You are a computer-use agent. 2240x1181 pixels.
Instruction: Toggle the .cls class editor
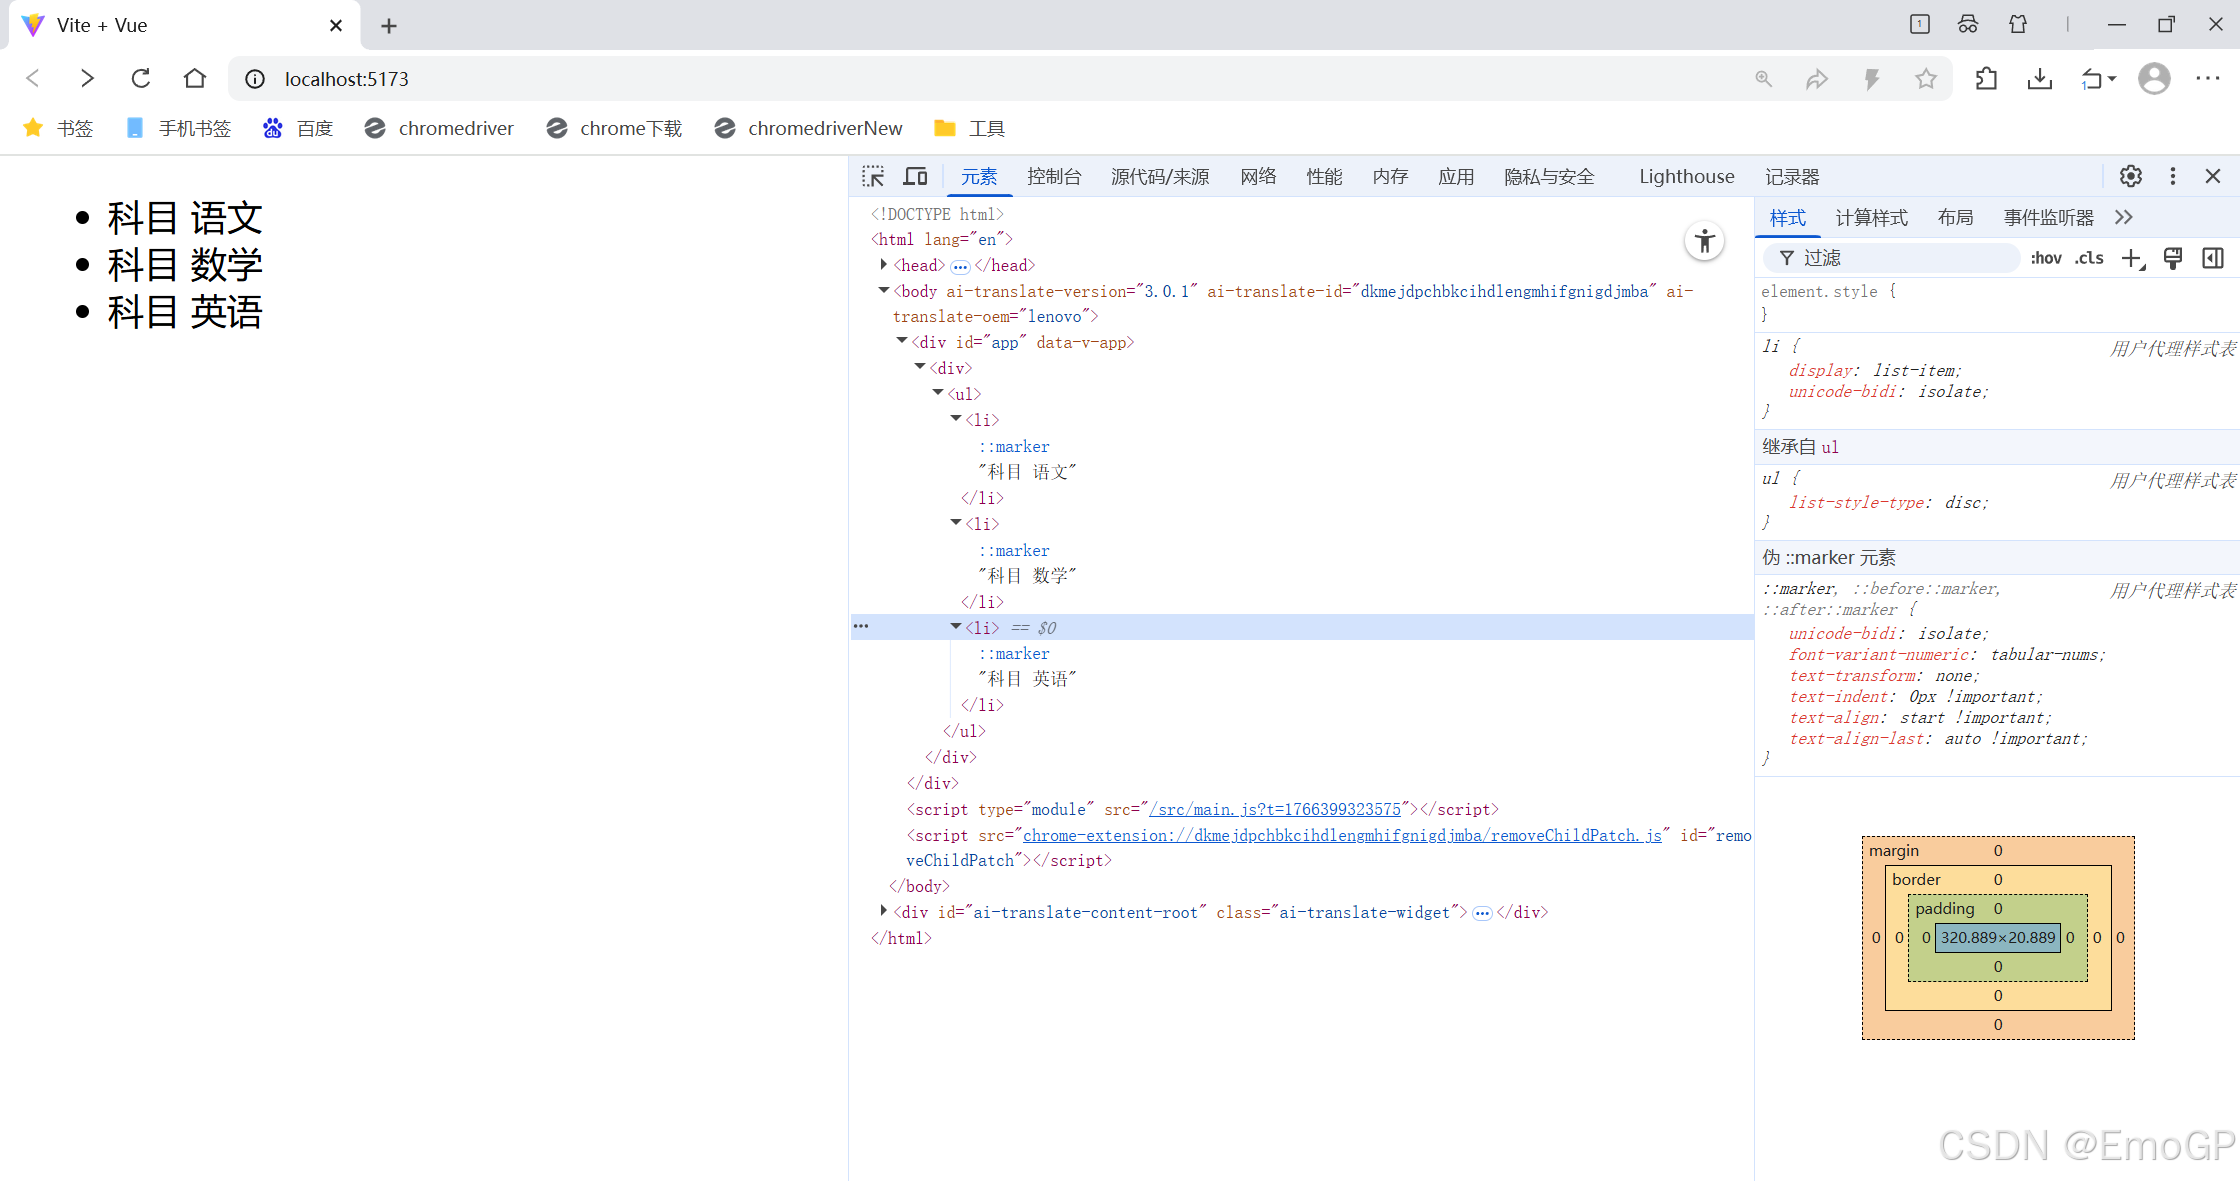(x=2089, y=259)
